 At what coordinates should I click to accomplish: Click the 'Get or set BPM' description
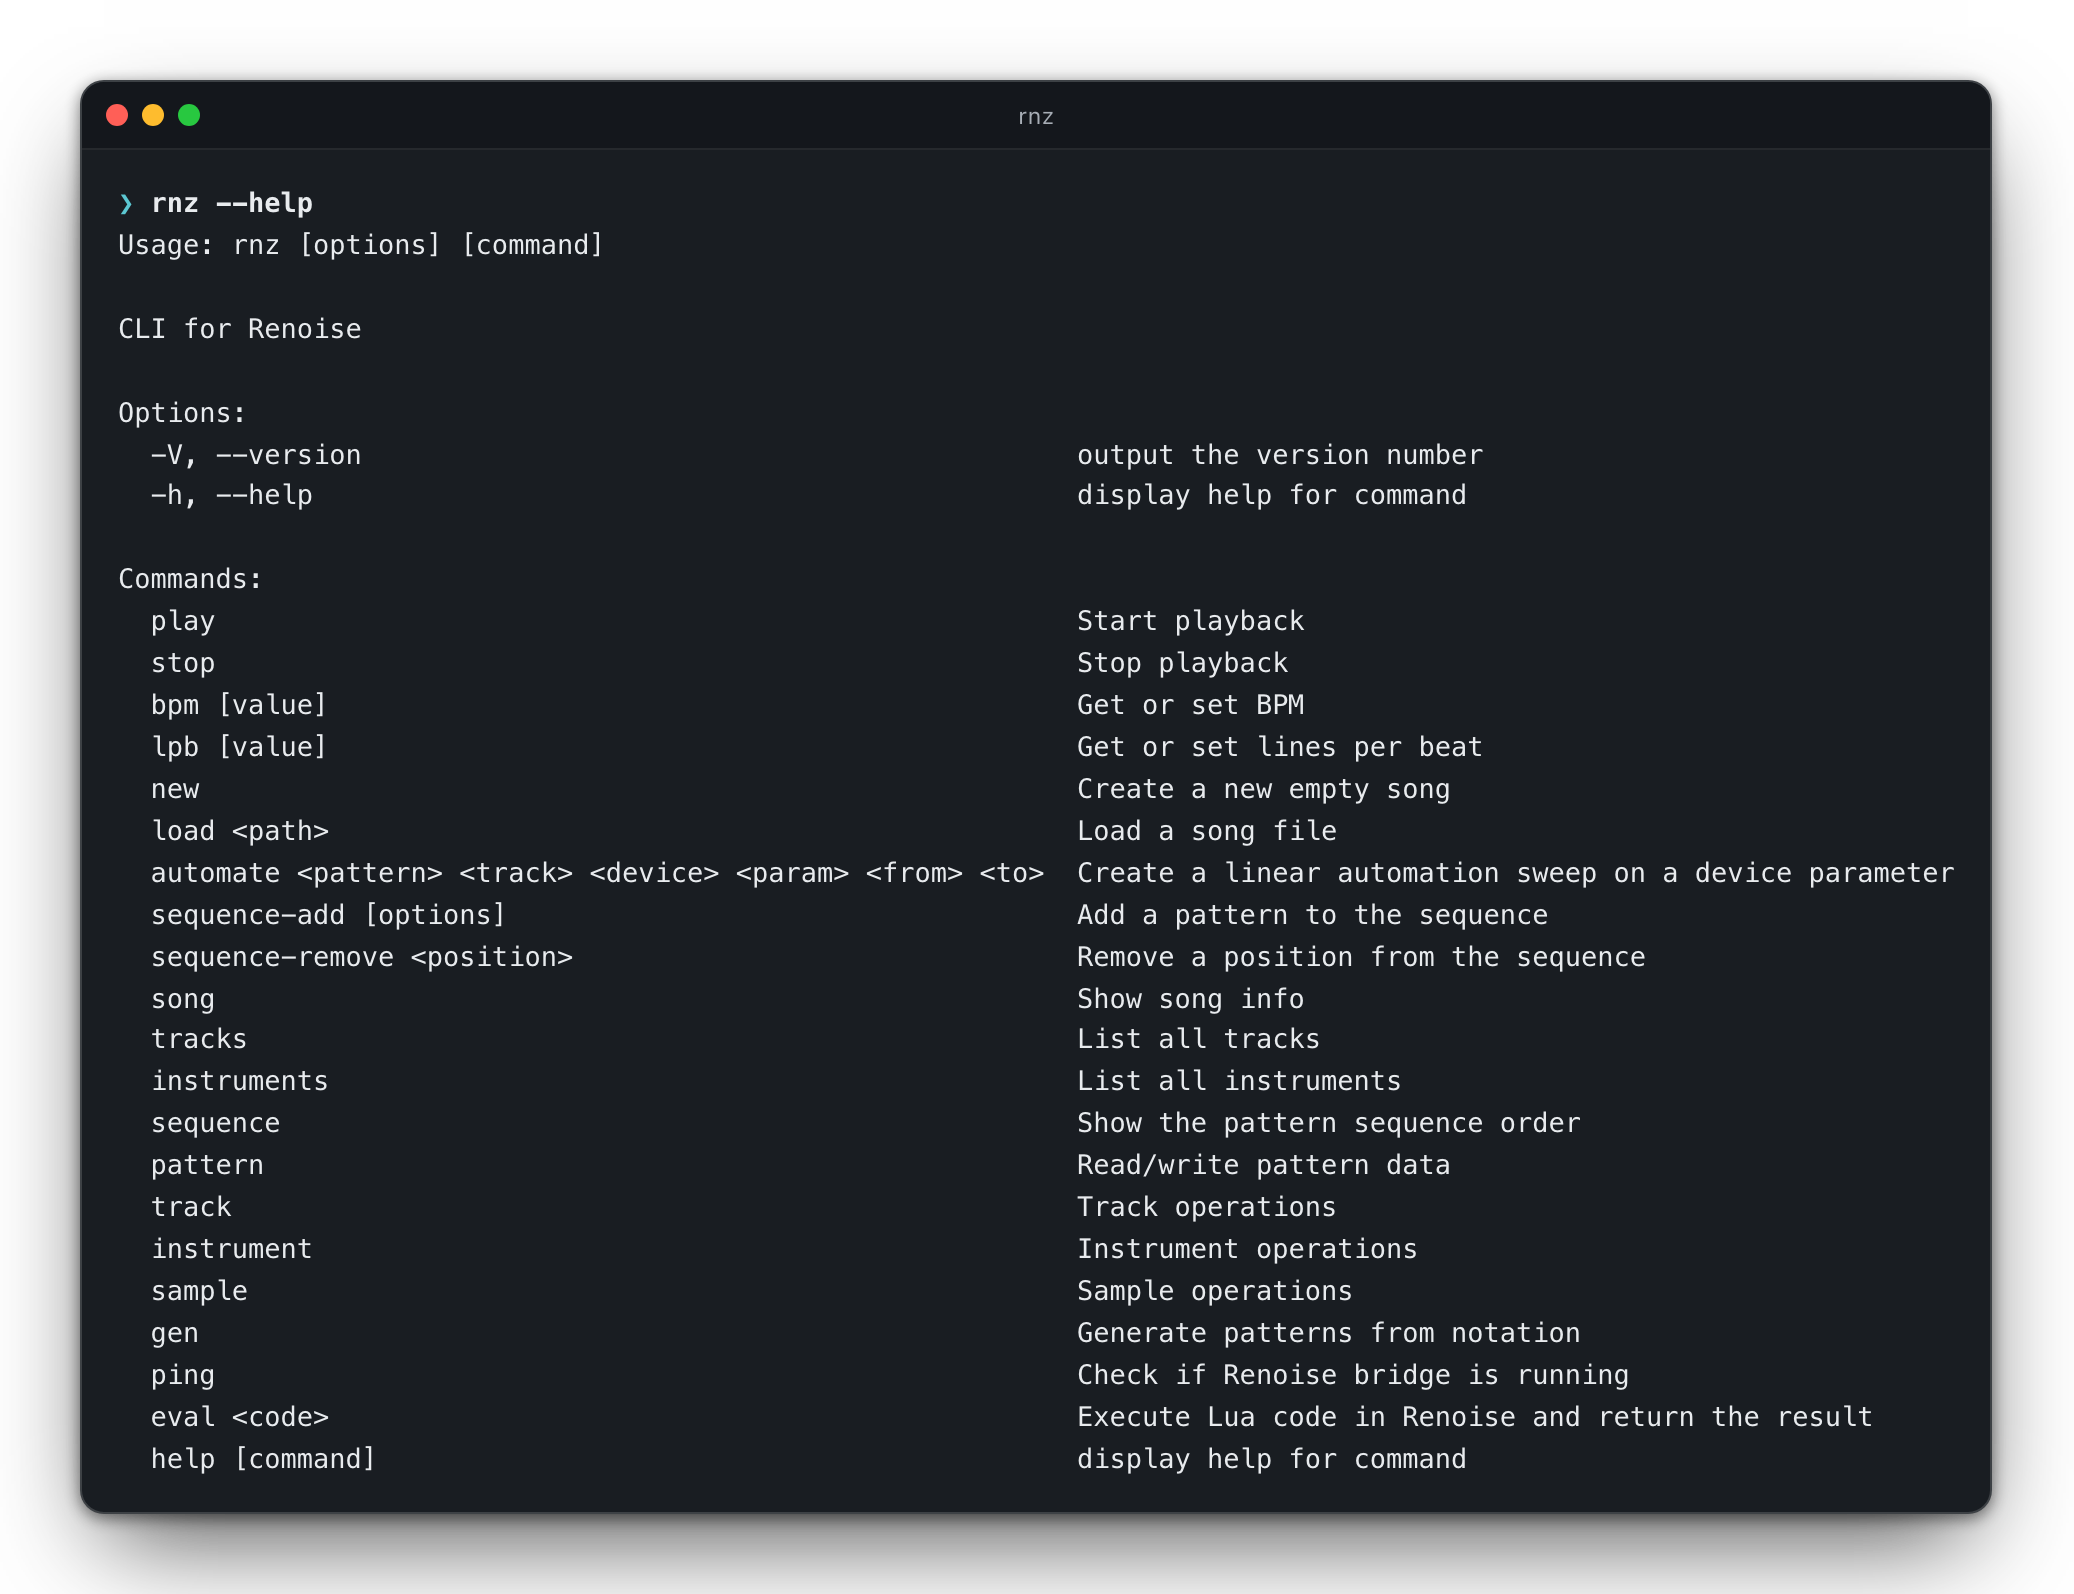[1191, 705]
